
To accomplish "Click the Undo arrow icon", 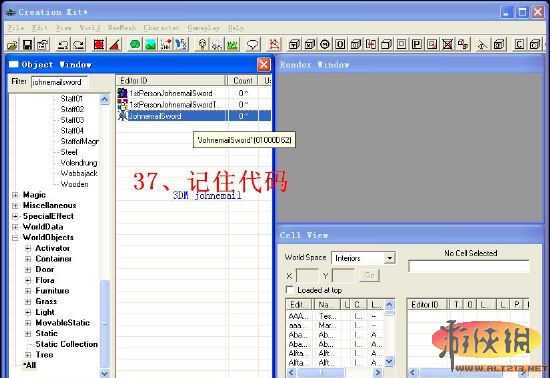I will point(63,45).
